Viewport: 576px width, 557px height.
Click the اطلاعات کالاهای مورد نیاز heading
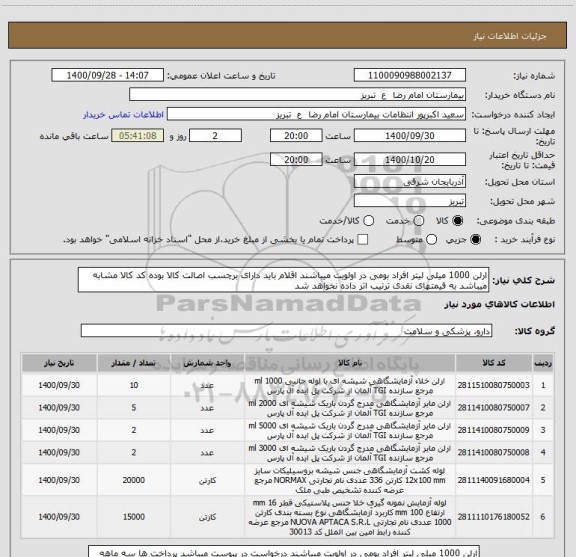click(x=500, y=305)
